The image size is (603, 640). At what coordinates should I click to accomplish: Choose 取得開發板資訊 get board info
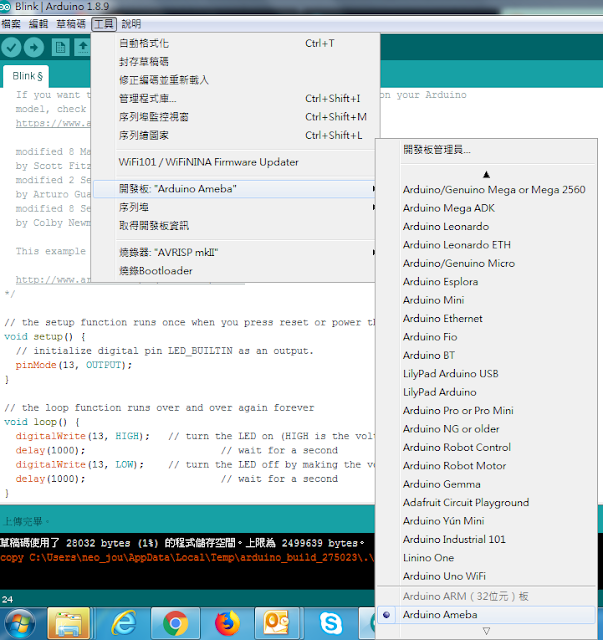(x=234, y=226)
